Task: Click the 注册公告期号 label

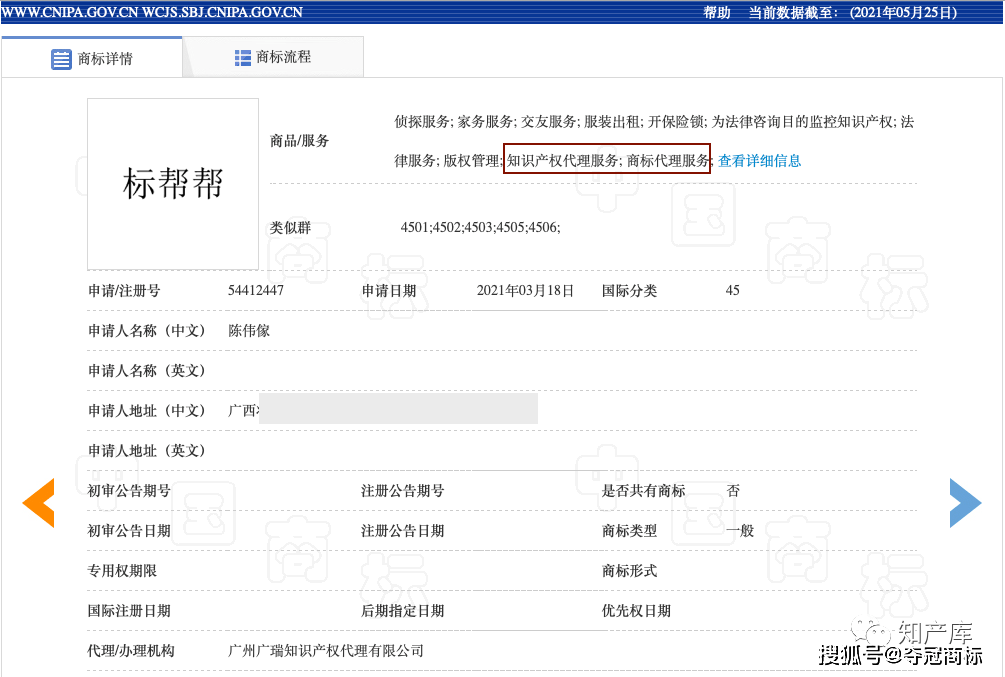Action: (x=403, y=491)
